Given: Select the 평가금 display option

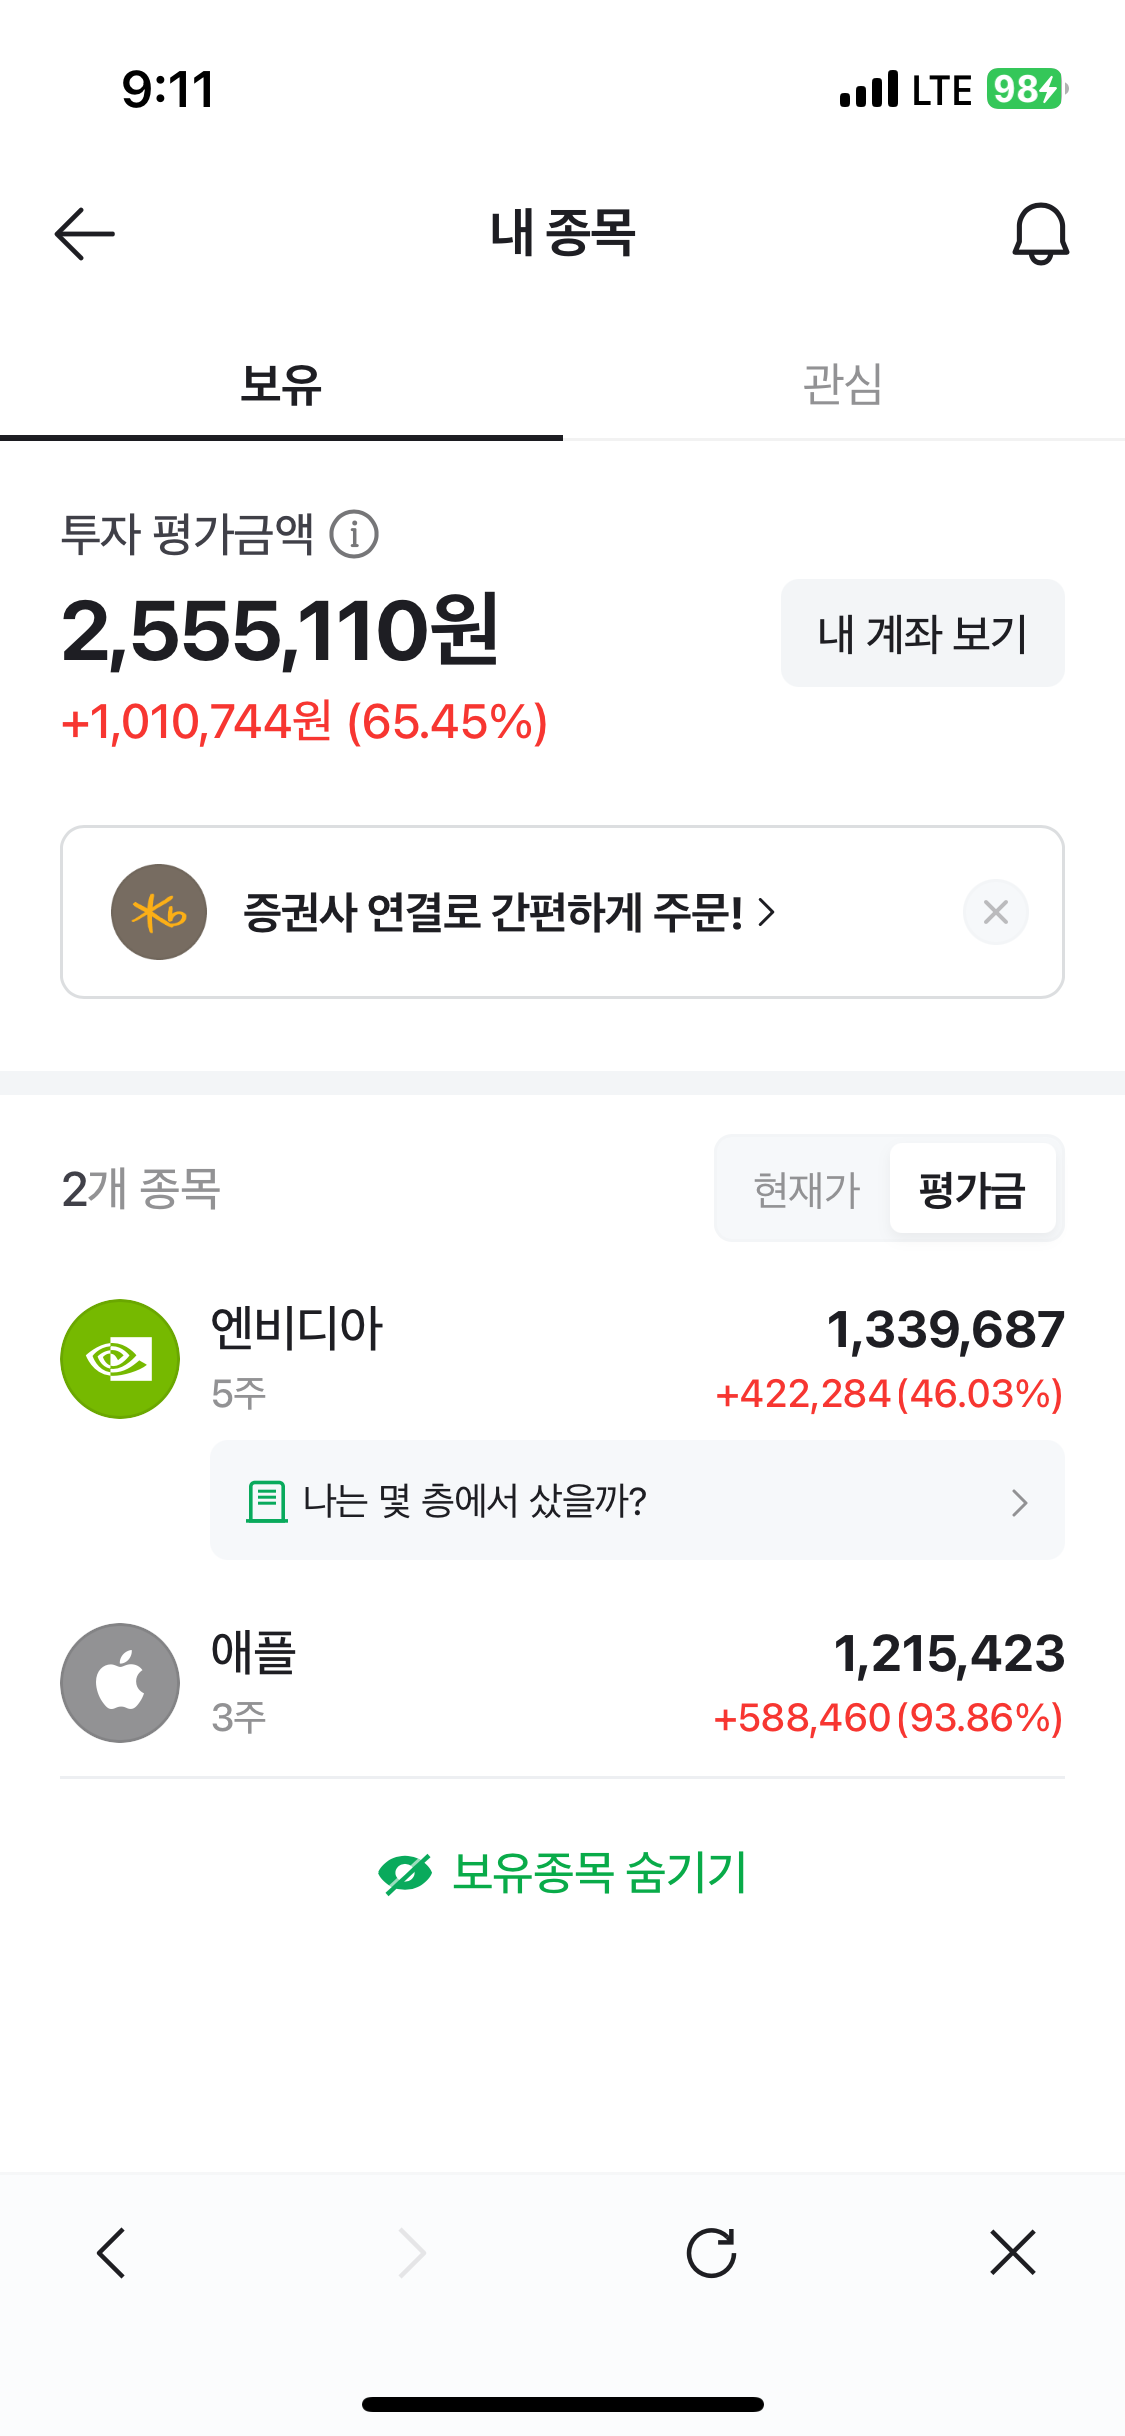Looking at the screenshot, I should [x=972, y=1190].
